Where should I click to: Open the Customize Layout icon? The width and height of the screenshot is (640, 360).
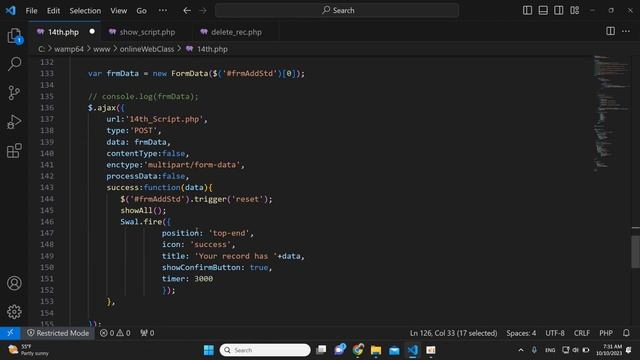tap(575, 10)
